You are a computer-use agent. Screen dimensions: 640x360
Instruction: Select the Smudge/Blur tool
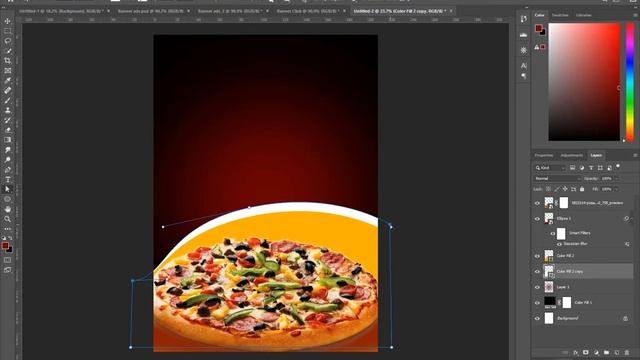[7, 150]
